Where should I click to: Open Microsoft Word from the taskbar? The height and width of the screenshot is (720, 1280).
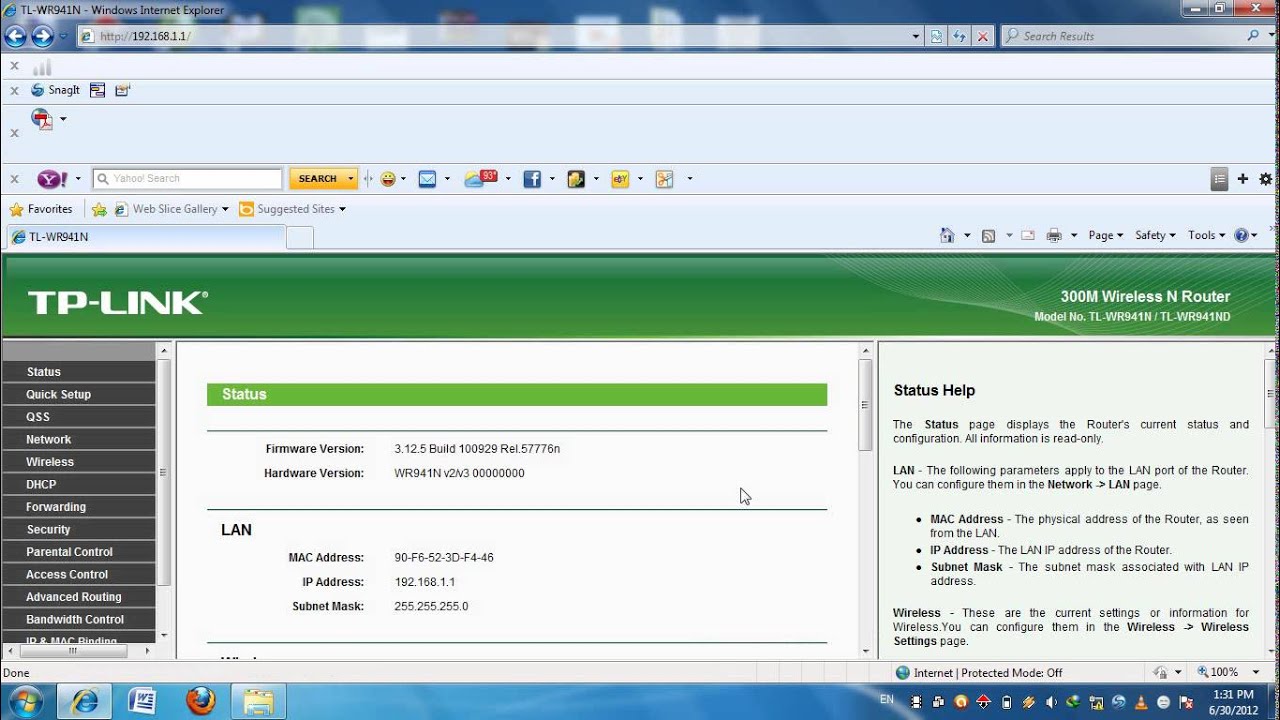click(142, 700)
